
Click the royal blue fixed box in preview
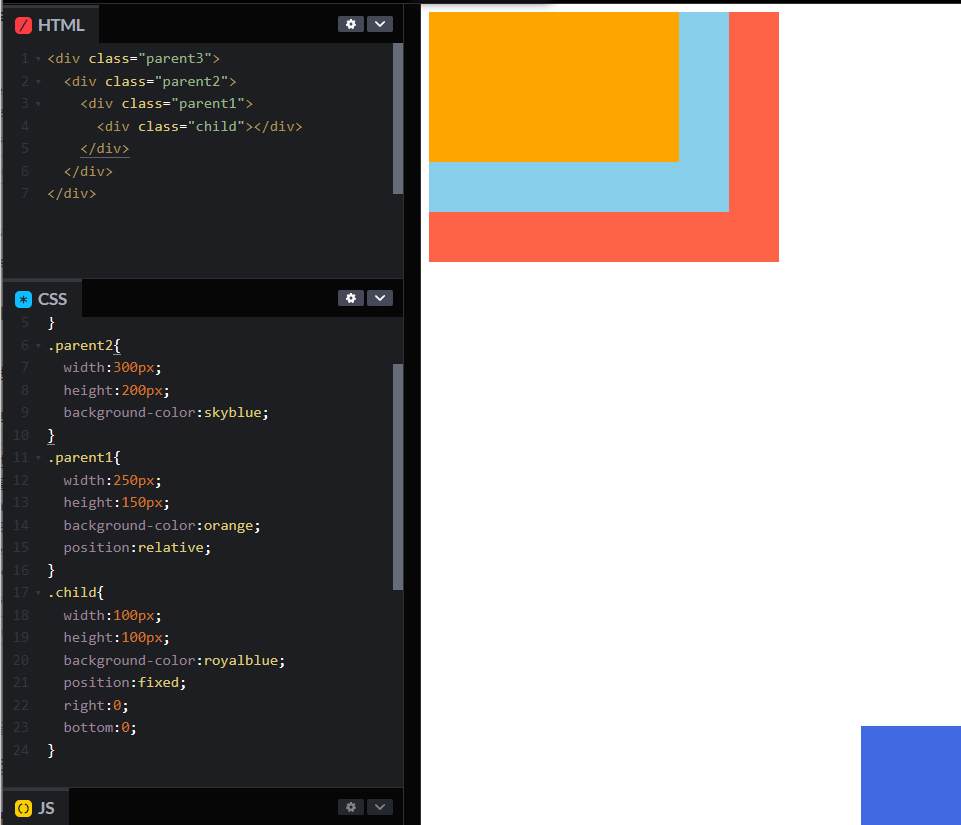[911, 775]
